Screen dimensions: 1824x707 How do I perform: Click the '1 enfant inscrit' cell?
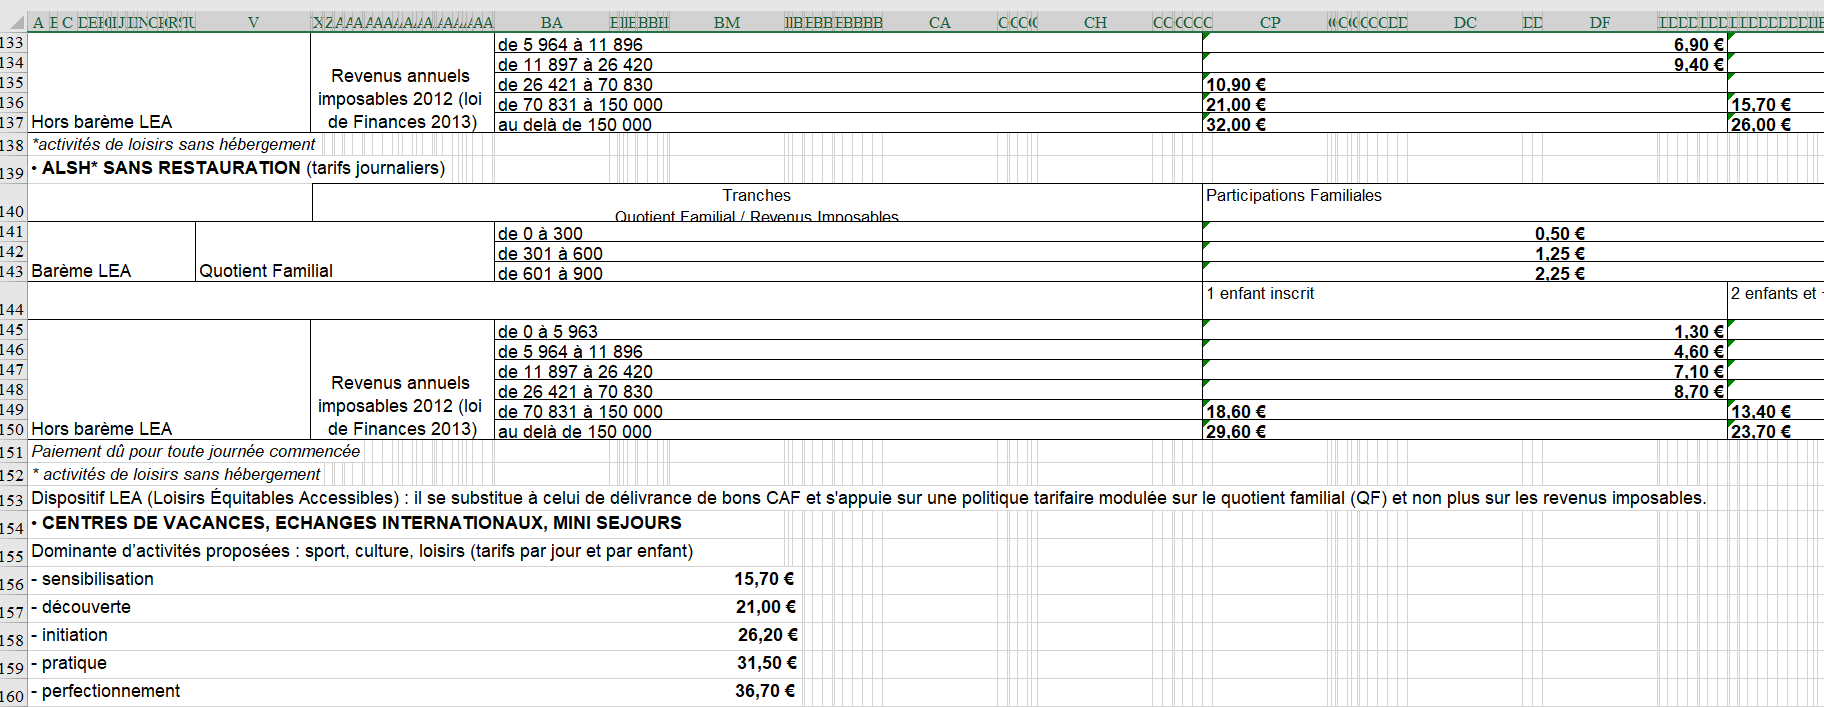click(x=1260, y=294)
